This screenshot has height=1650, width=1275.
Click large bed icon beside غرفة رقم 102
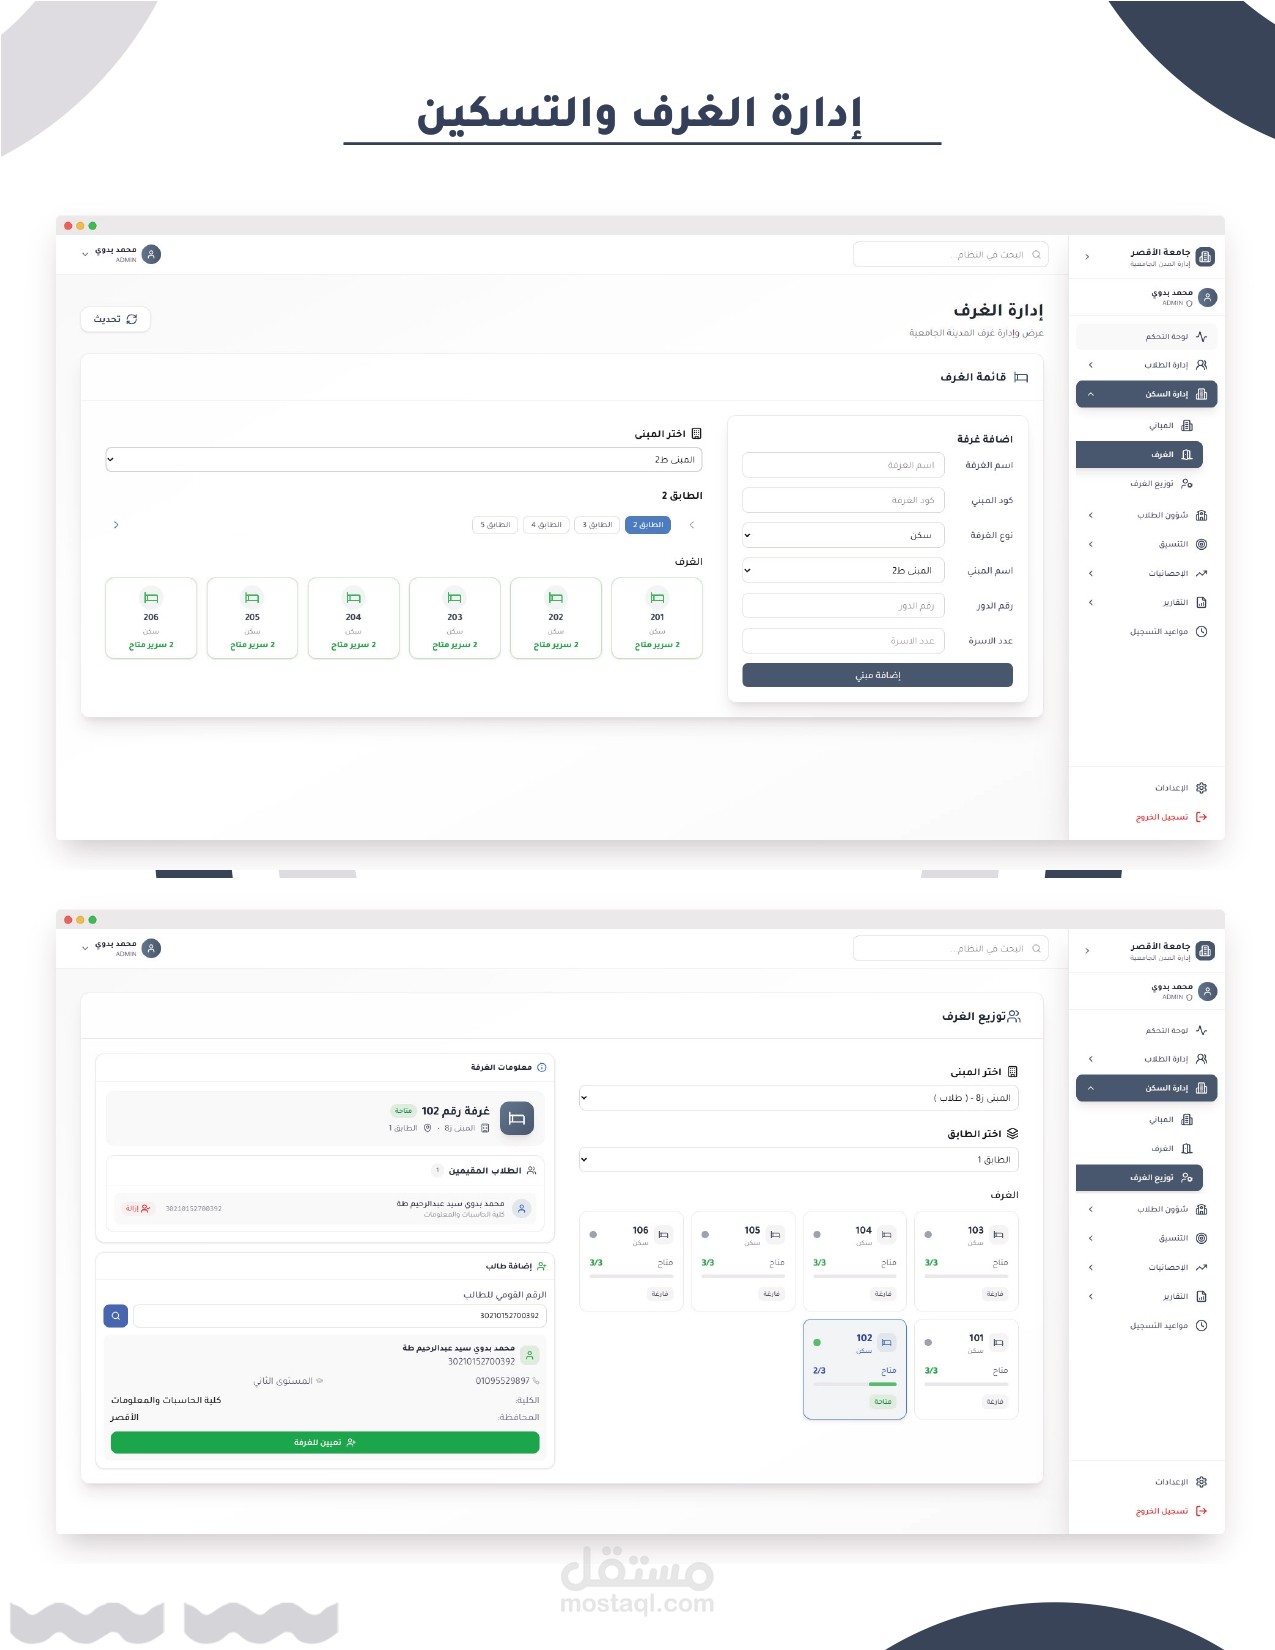coord(517,1118)
